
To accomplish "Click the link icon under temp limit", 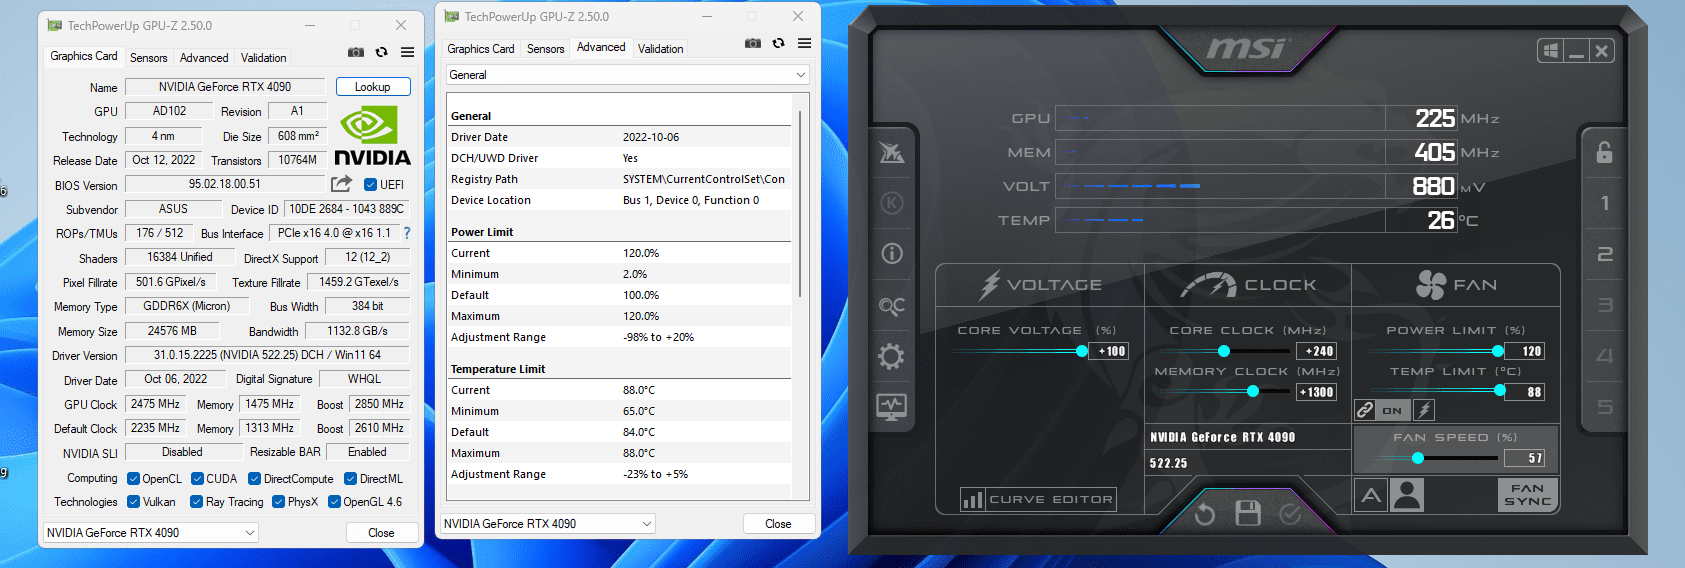I will point(1365,410).
